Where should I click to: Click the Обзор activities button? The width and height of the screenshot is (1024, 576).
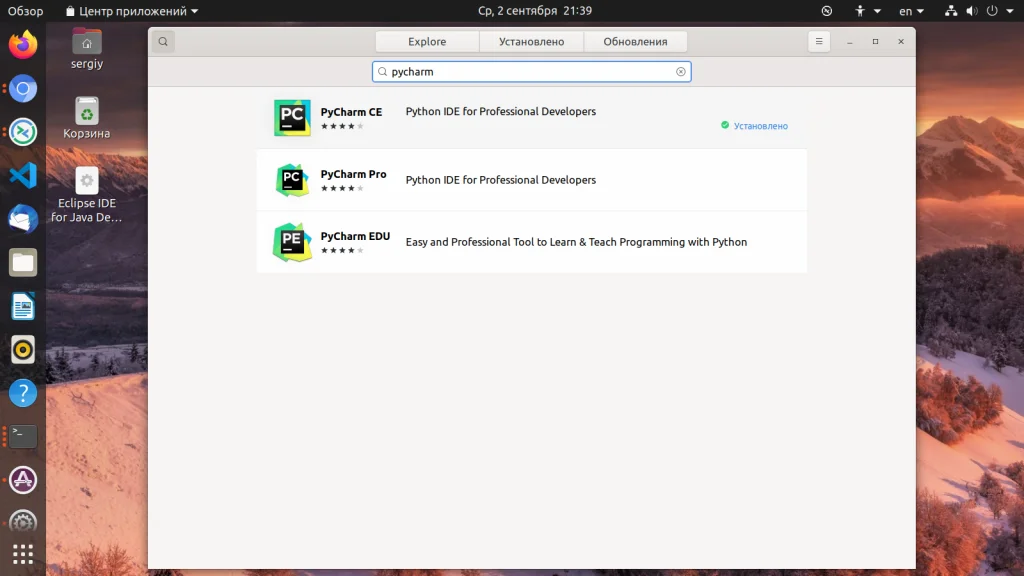[26, 11]
